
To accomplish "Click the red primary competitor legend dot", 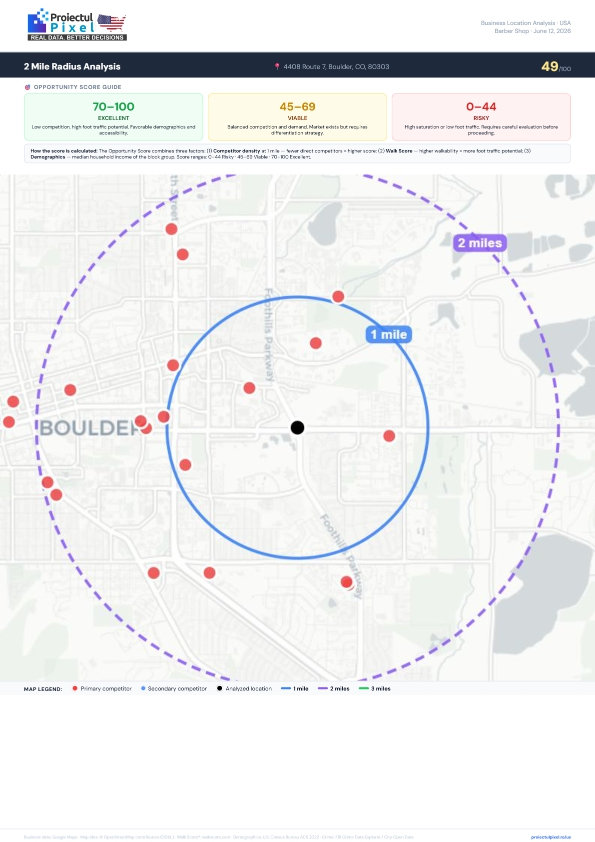I will click(x=75, y=688).
